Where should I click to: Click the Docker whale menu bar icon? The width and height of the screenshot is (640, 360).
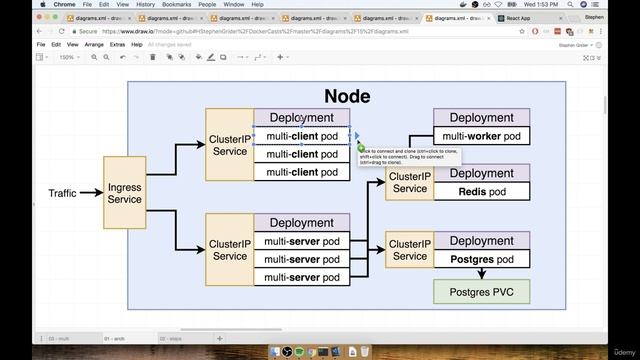click(x=463, y=4)
